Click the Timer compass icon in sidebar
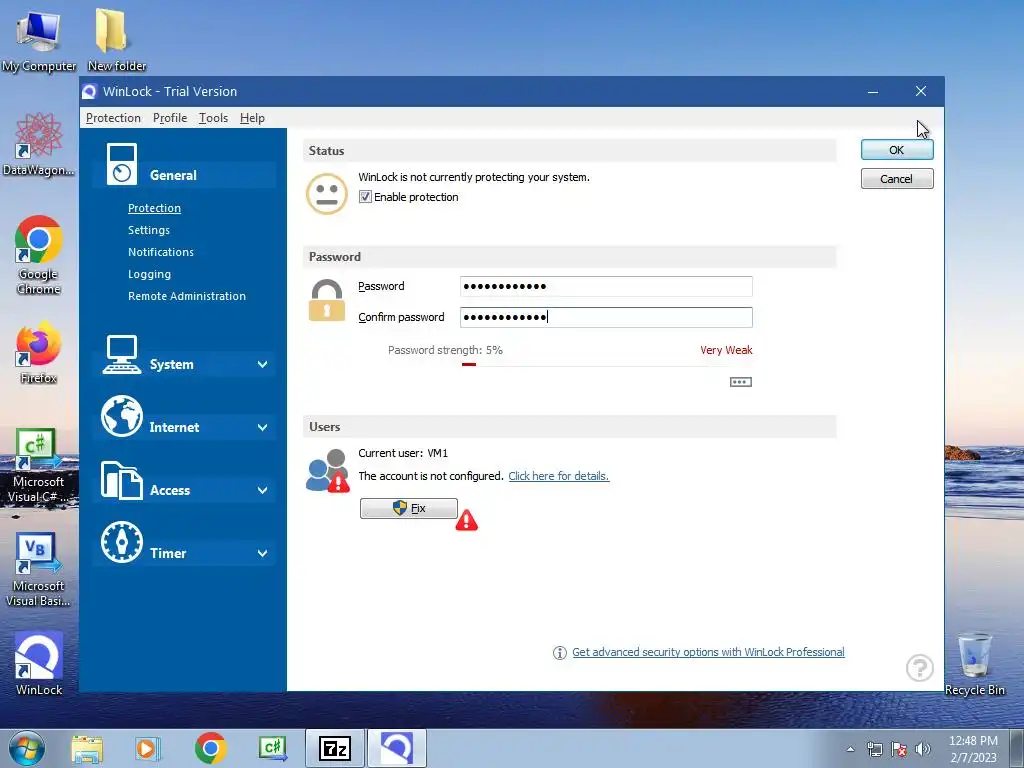The image size is (1024, 768). (121, 542)
